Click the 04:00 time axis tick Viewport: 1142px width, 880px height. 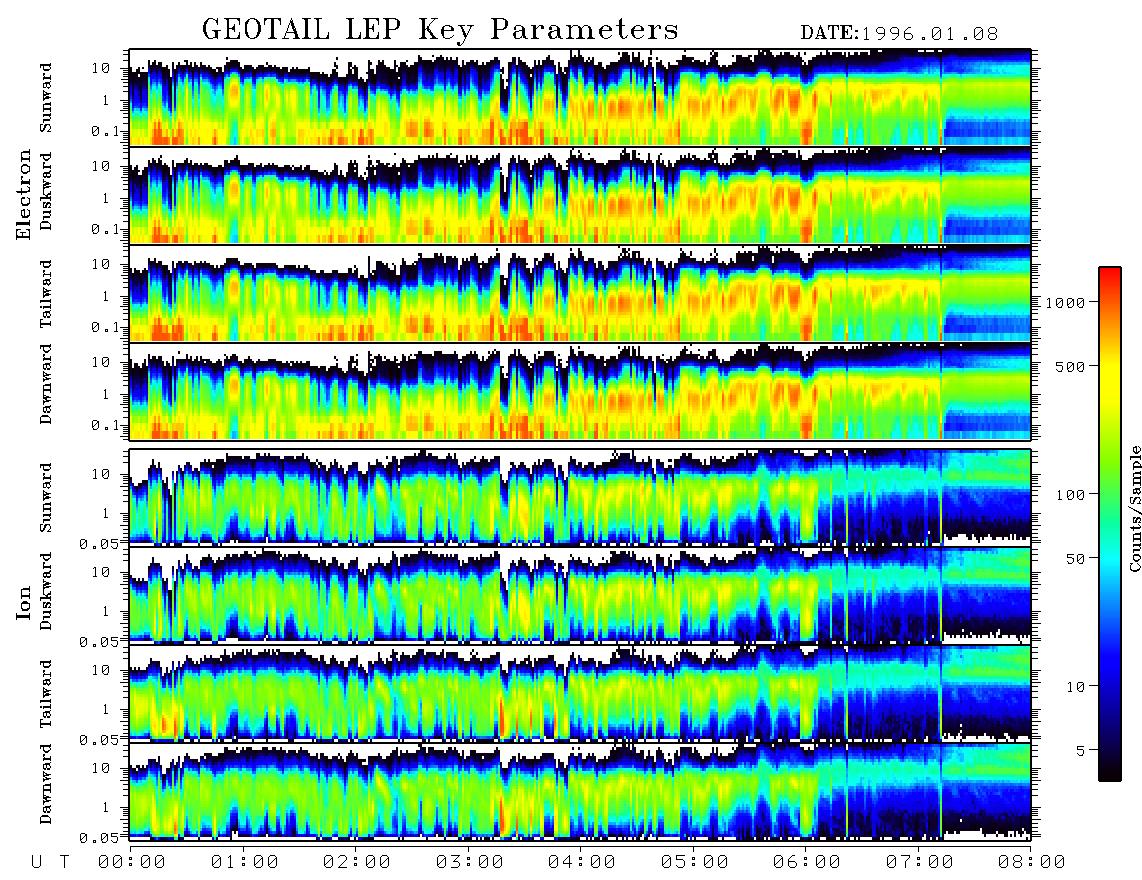pyautogui.click(x=582, y=862)
